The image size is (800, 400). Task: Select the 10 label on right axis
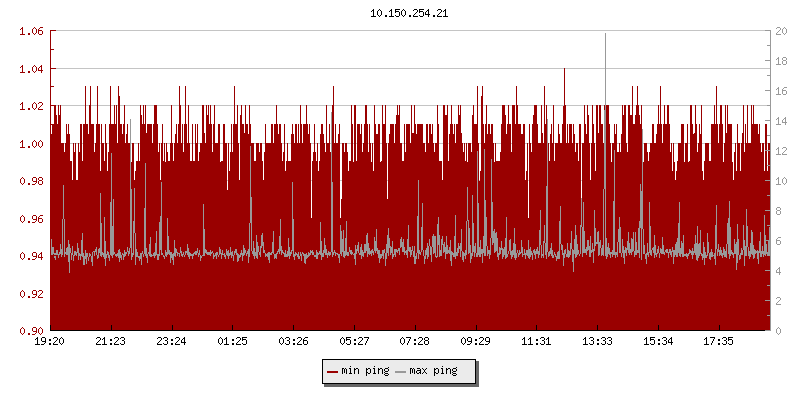coord(783,181)
